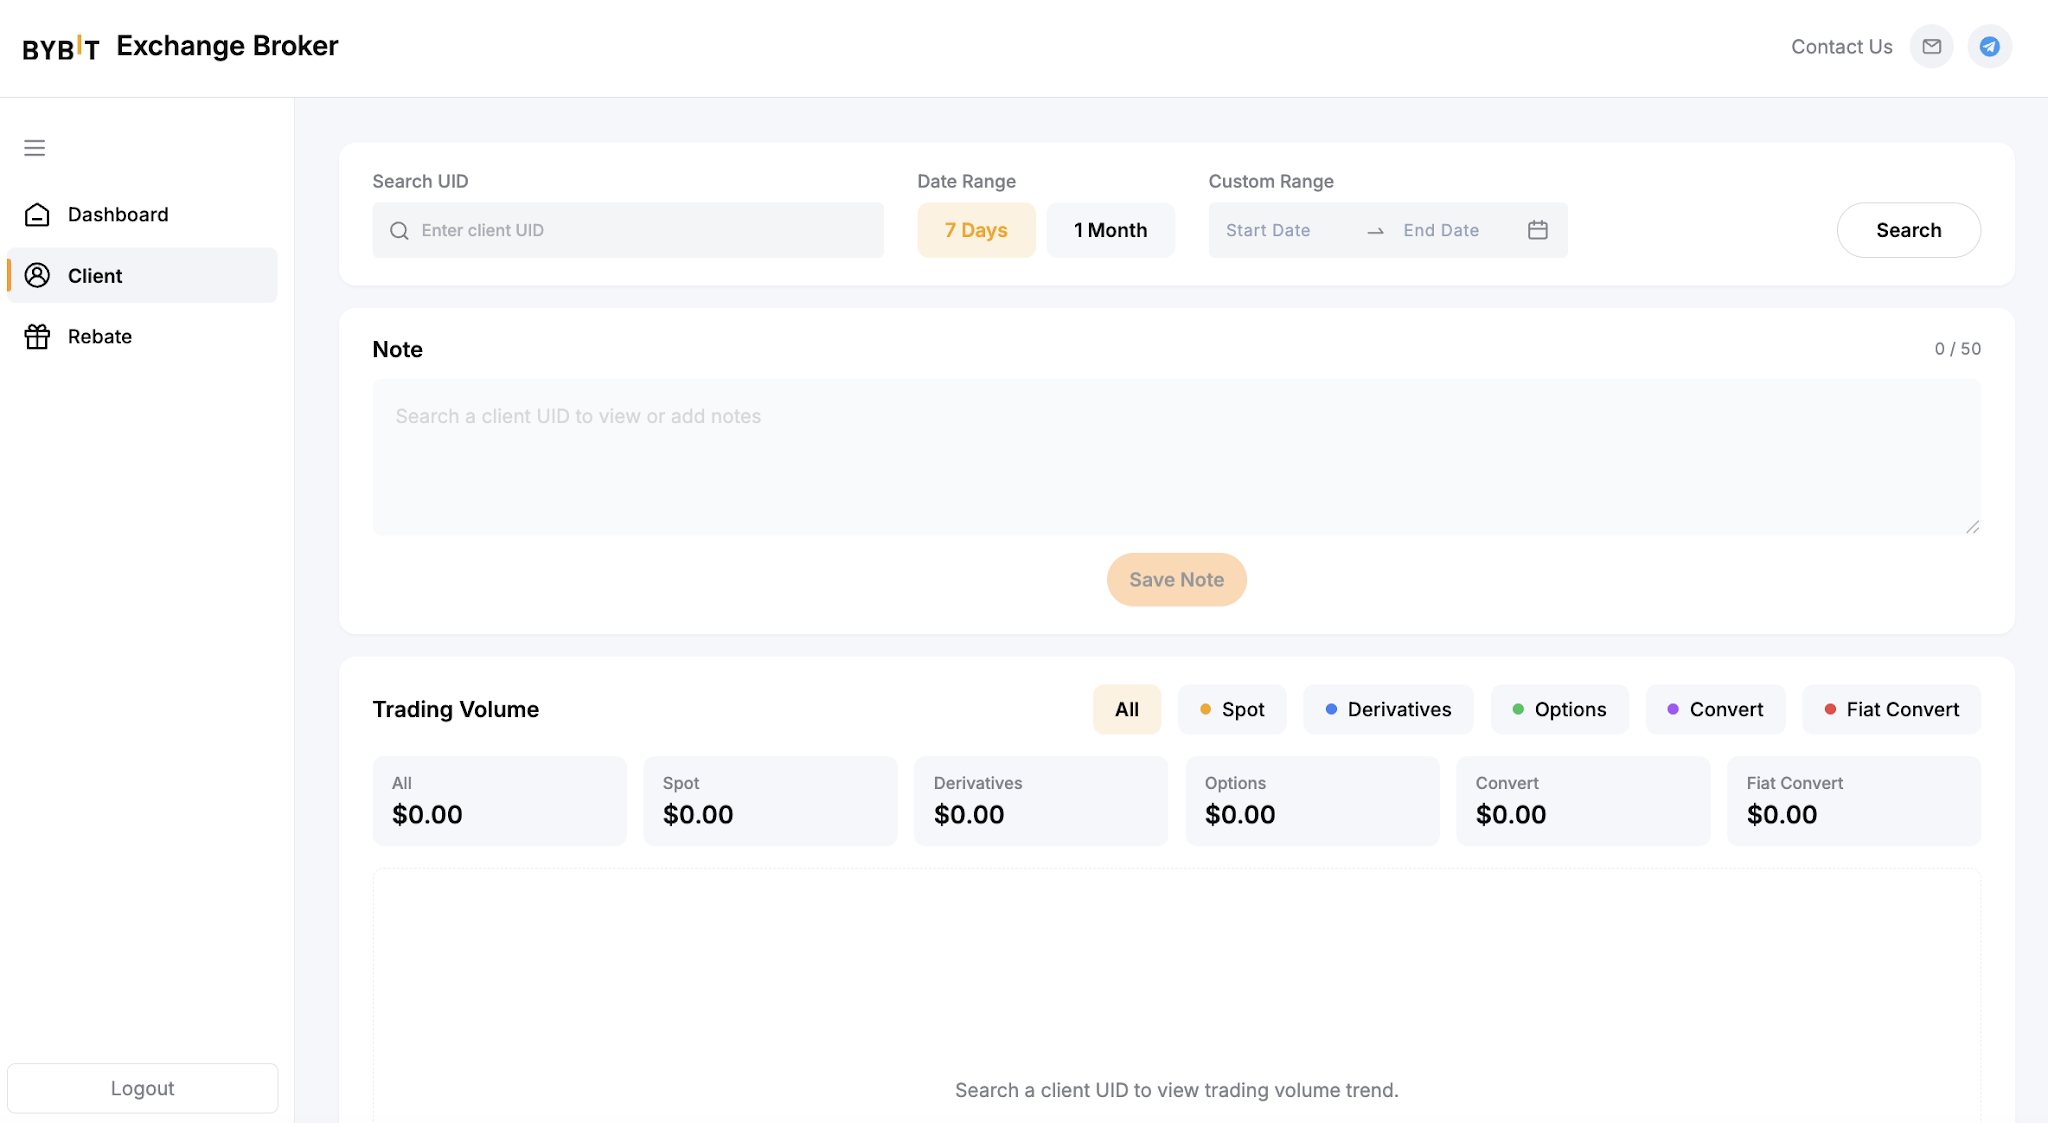Screen dimensions: 2048x1123
Task: Click the Logout button
Action: (x=143, y=1088)
